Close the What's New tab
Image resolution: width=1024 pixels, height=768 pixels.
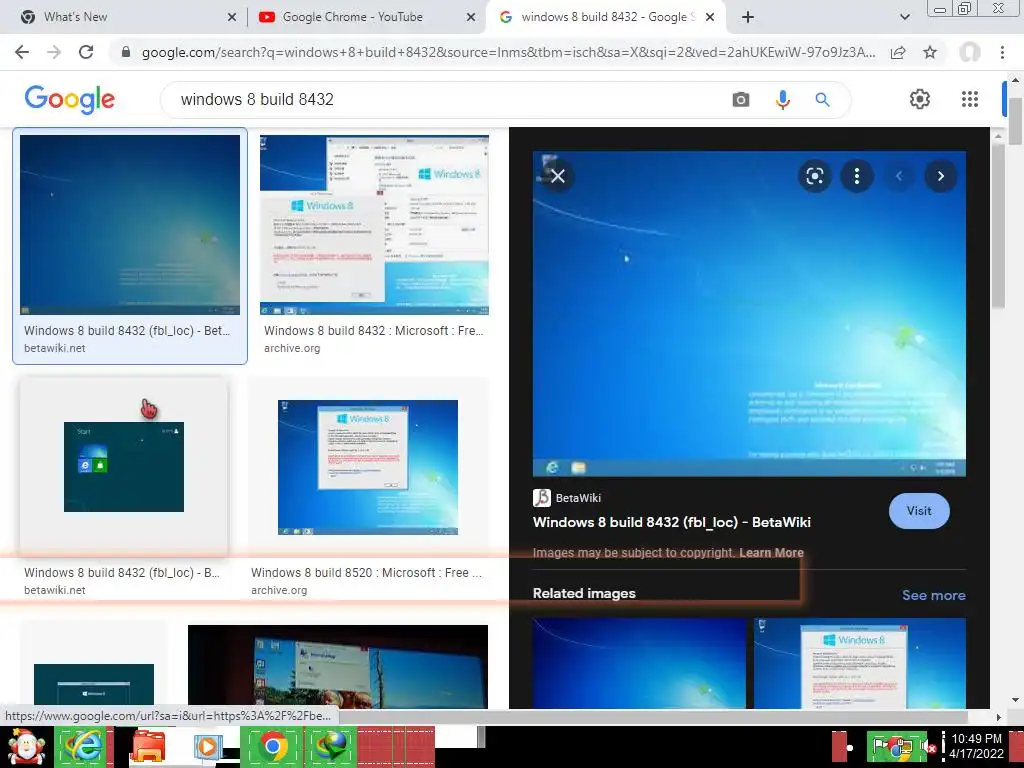click(x=232, y=17)
